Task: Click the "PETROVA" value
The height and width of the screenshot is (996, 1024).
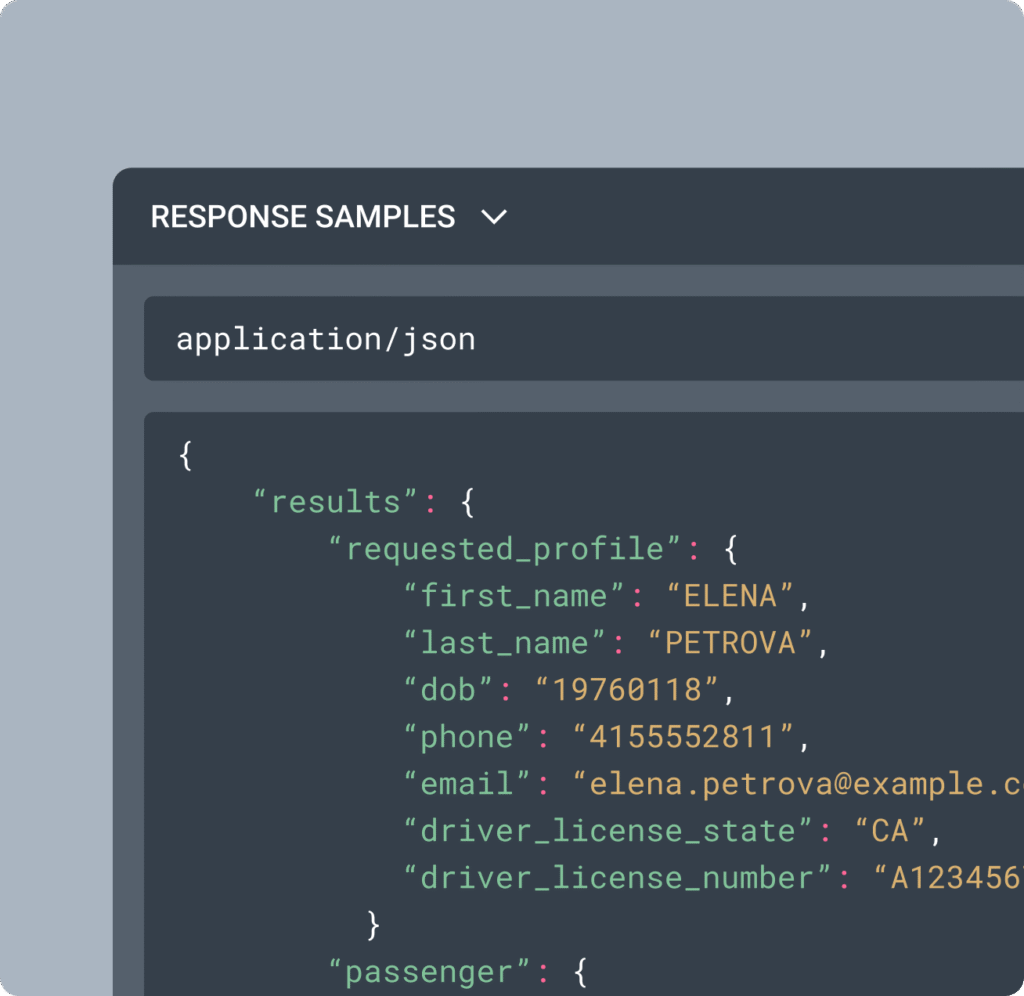Action: click(x=730, y=643)
